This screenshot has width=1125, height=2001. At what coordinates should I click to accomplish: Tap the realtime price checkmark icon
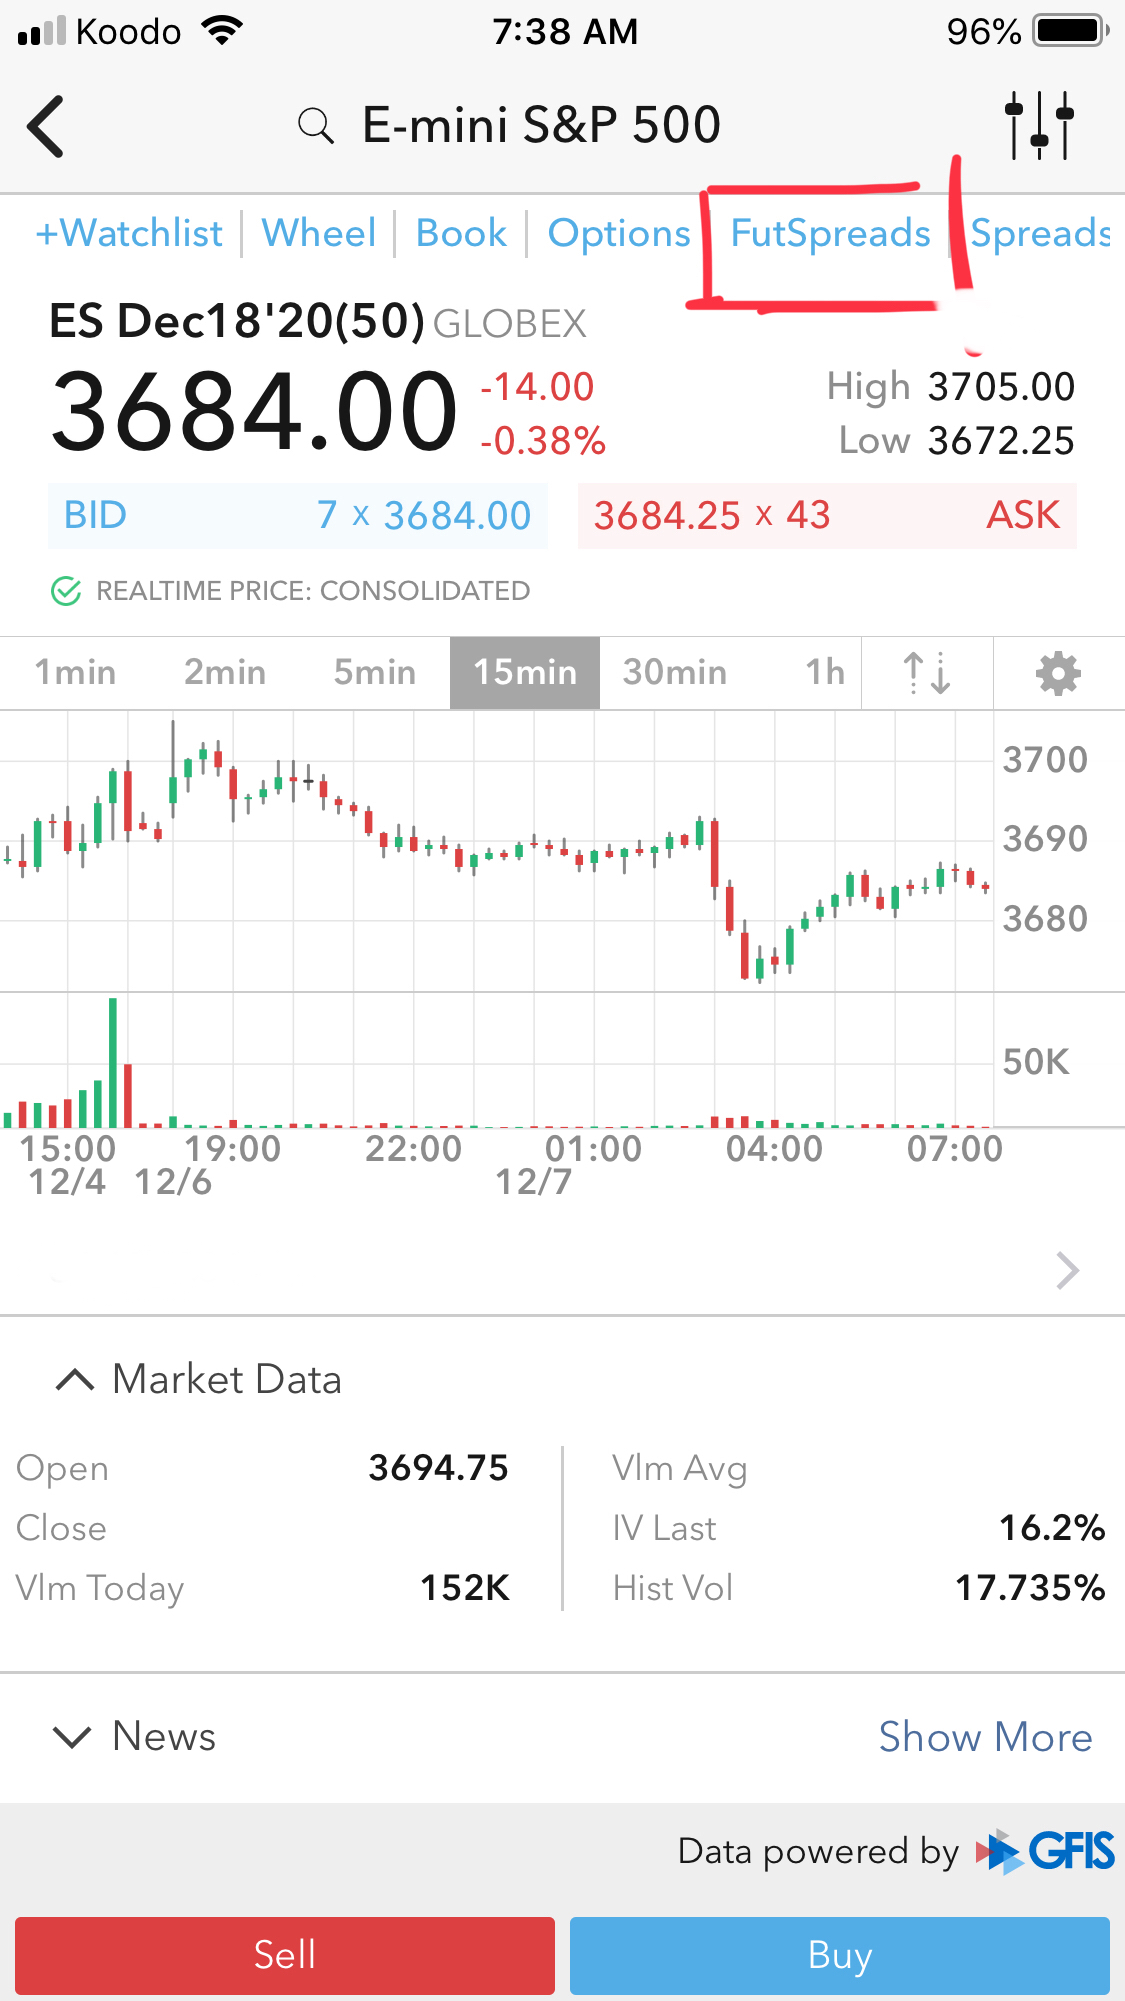(66, 591)
